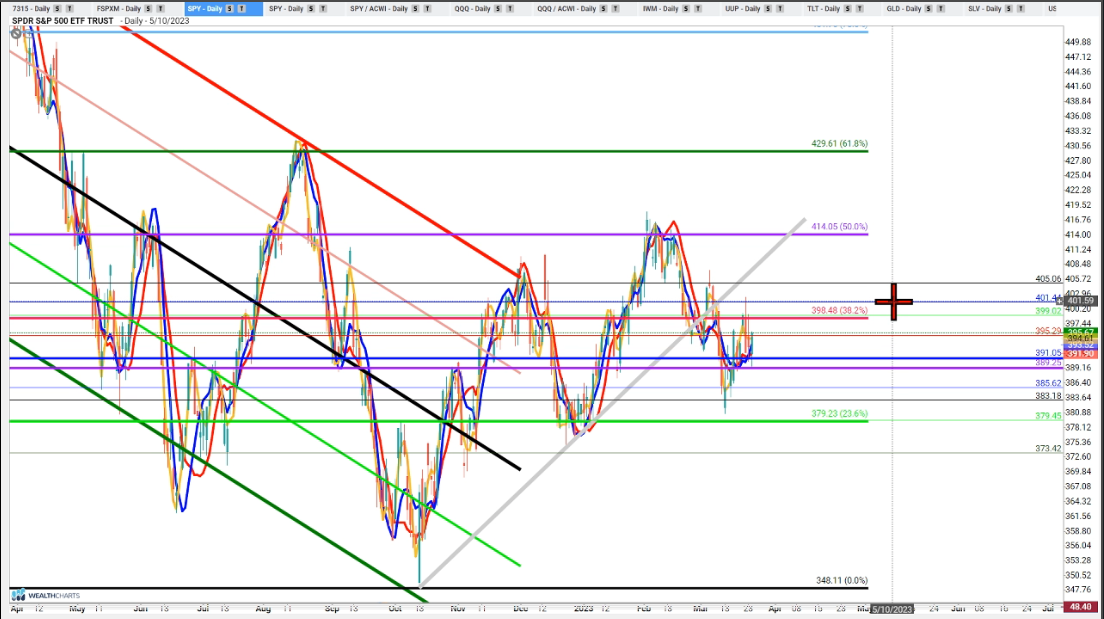Click T on the highlighted SPY - Daily tab
1104x619 pixels.
tap(242, 8)
